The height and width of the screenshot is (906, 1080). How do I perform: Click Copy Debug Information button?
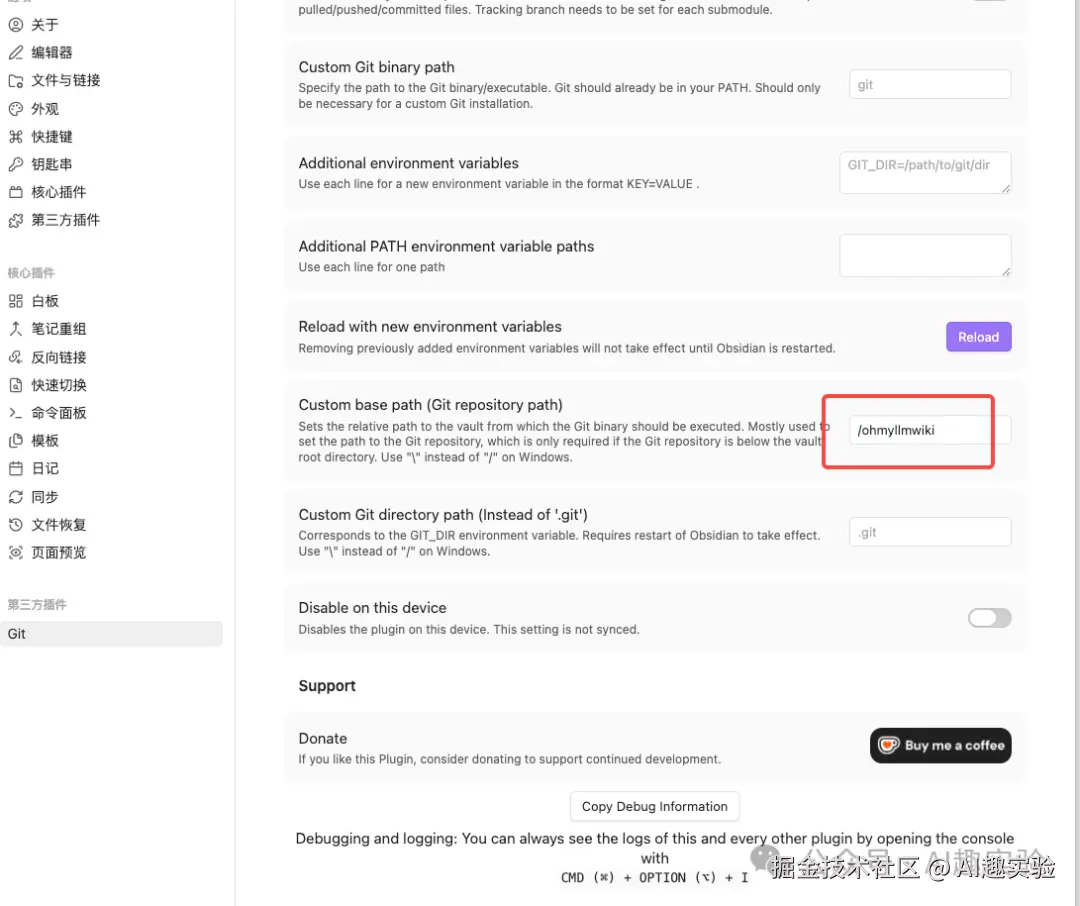(x=654, y=806)
